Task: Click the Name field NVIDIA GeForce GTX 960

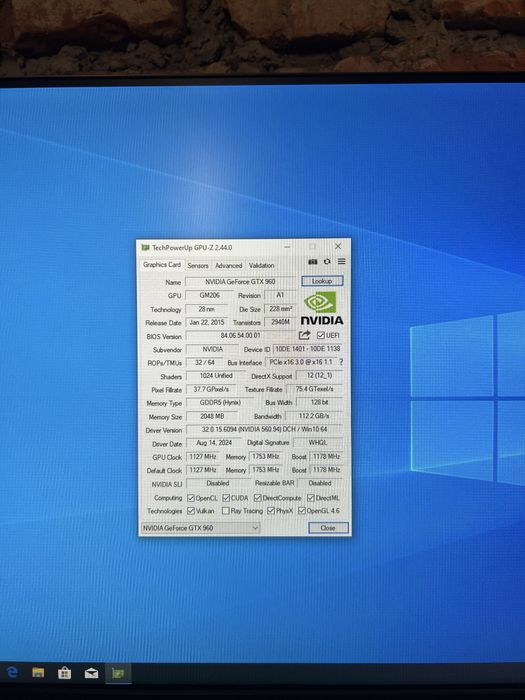Action: (240, 282)
